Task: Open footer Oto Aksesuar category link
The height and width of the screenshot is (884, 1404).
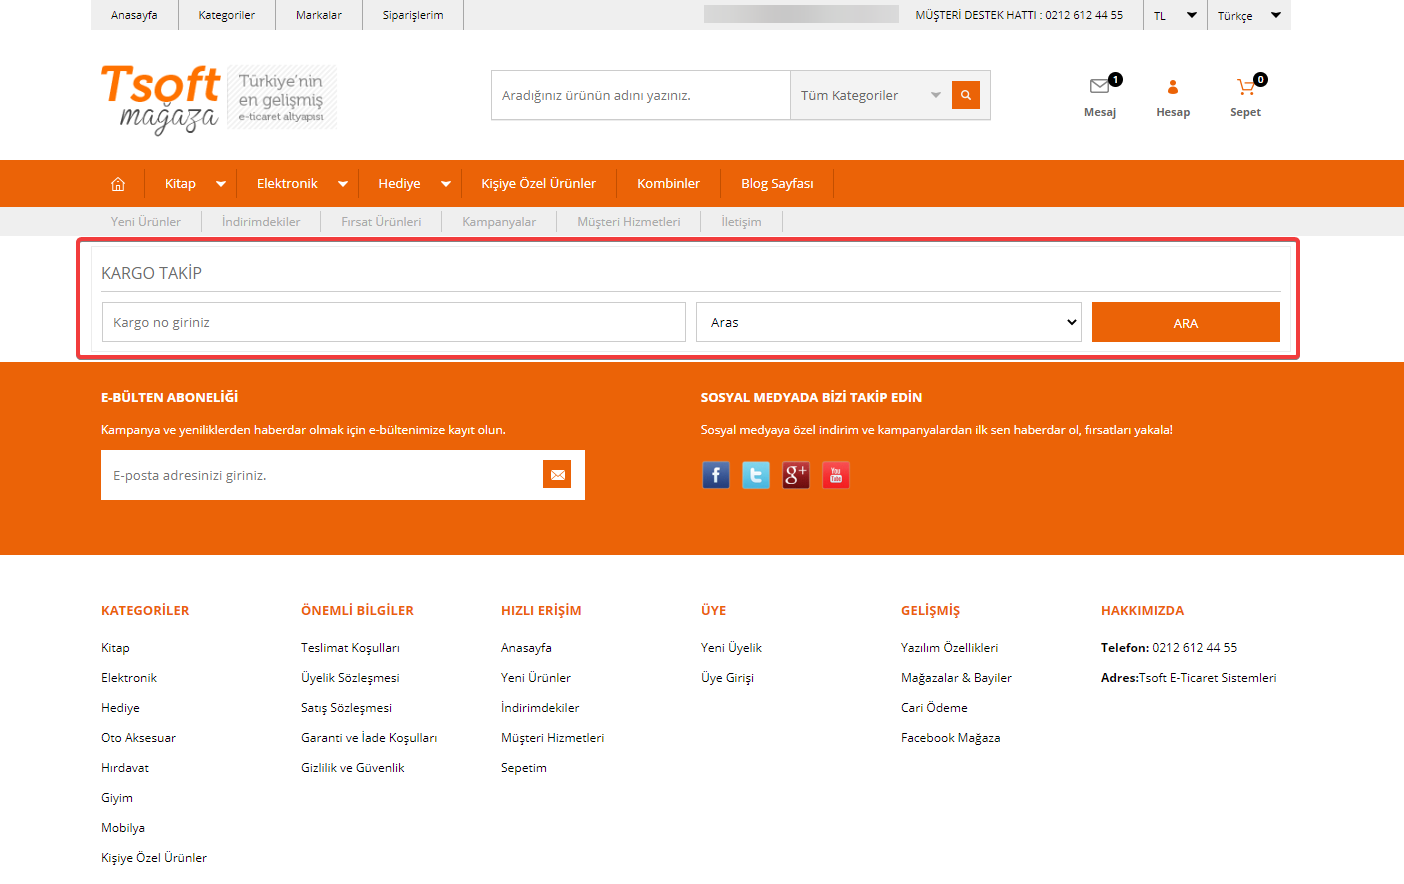Action: pyautogui.click(x=138, y=738)
